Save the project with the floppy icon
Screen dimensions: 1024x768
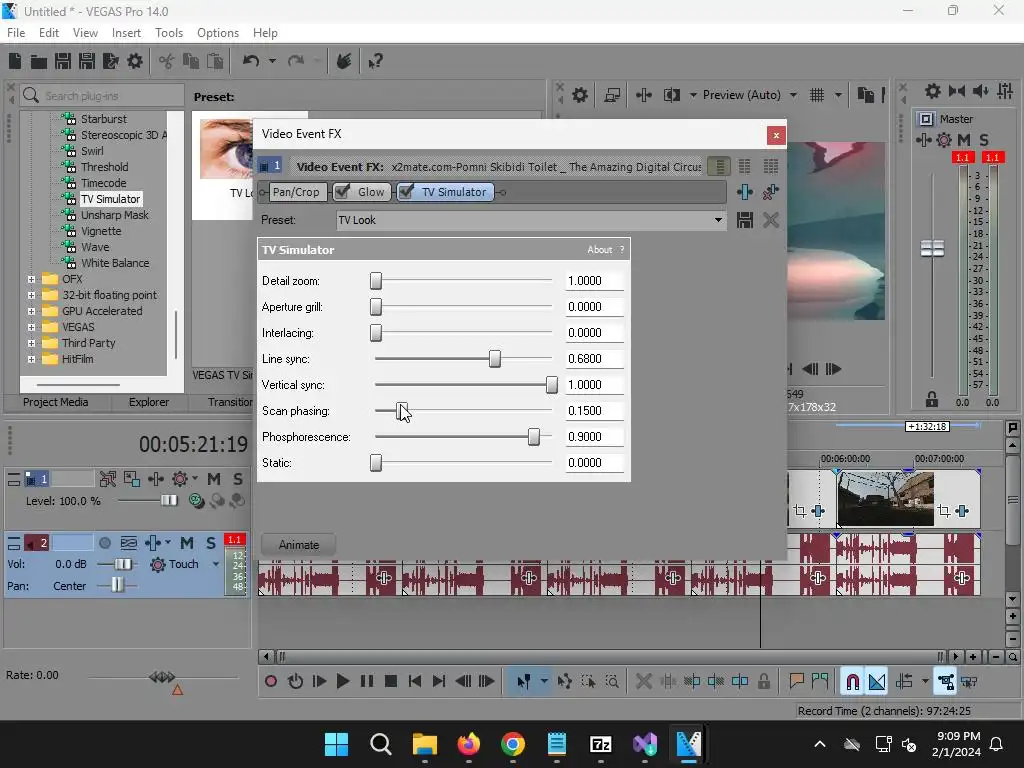pos(63,61)
